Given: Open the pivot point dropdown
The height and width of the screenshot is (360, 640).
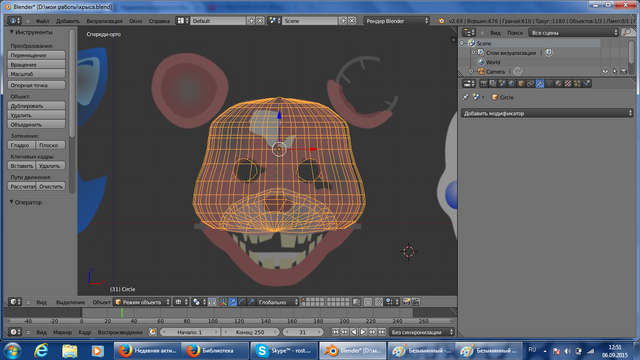Looking at the screenshot, I should pyautogui.click(x=199, y=302).
